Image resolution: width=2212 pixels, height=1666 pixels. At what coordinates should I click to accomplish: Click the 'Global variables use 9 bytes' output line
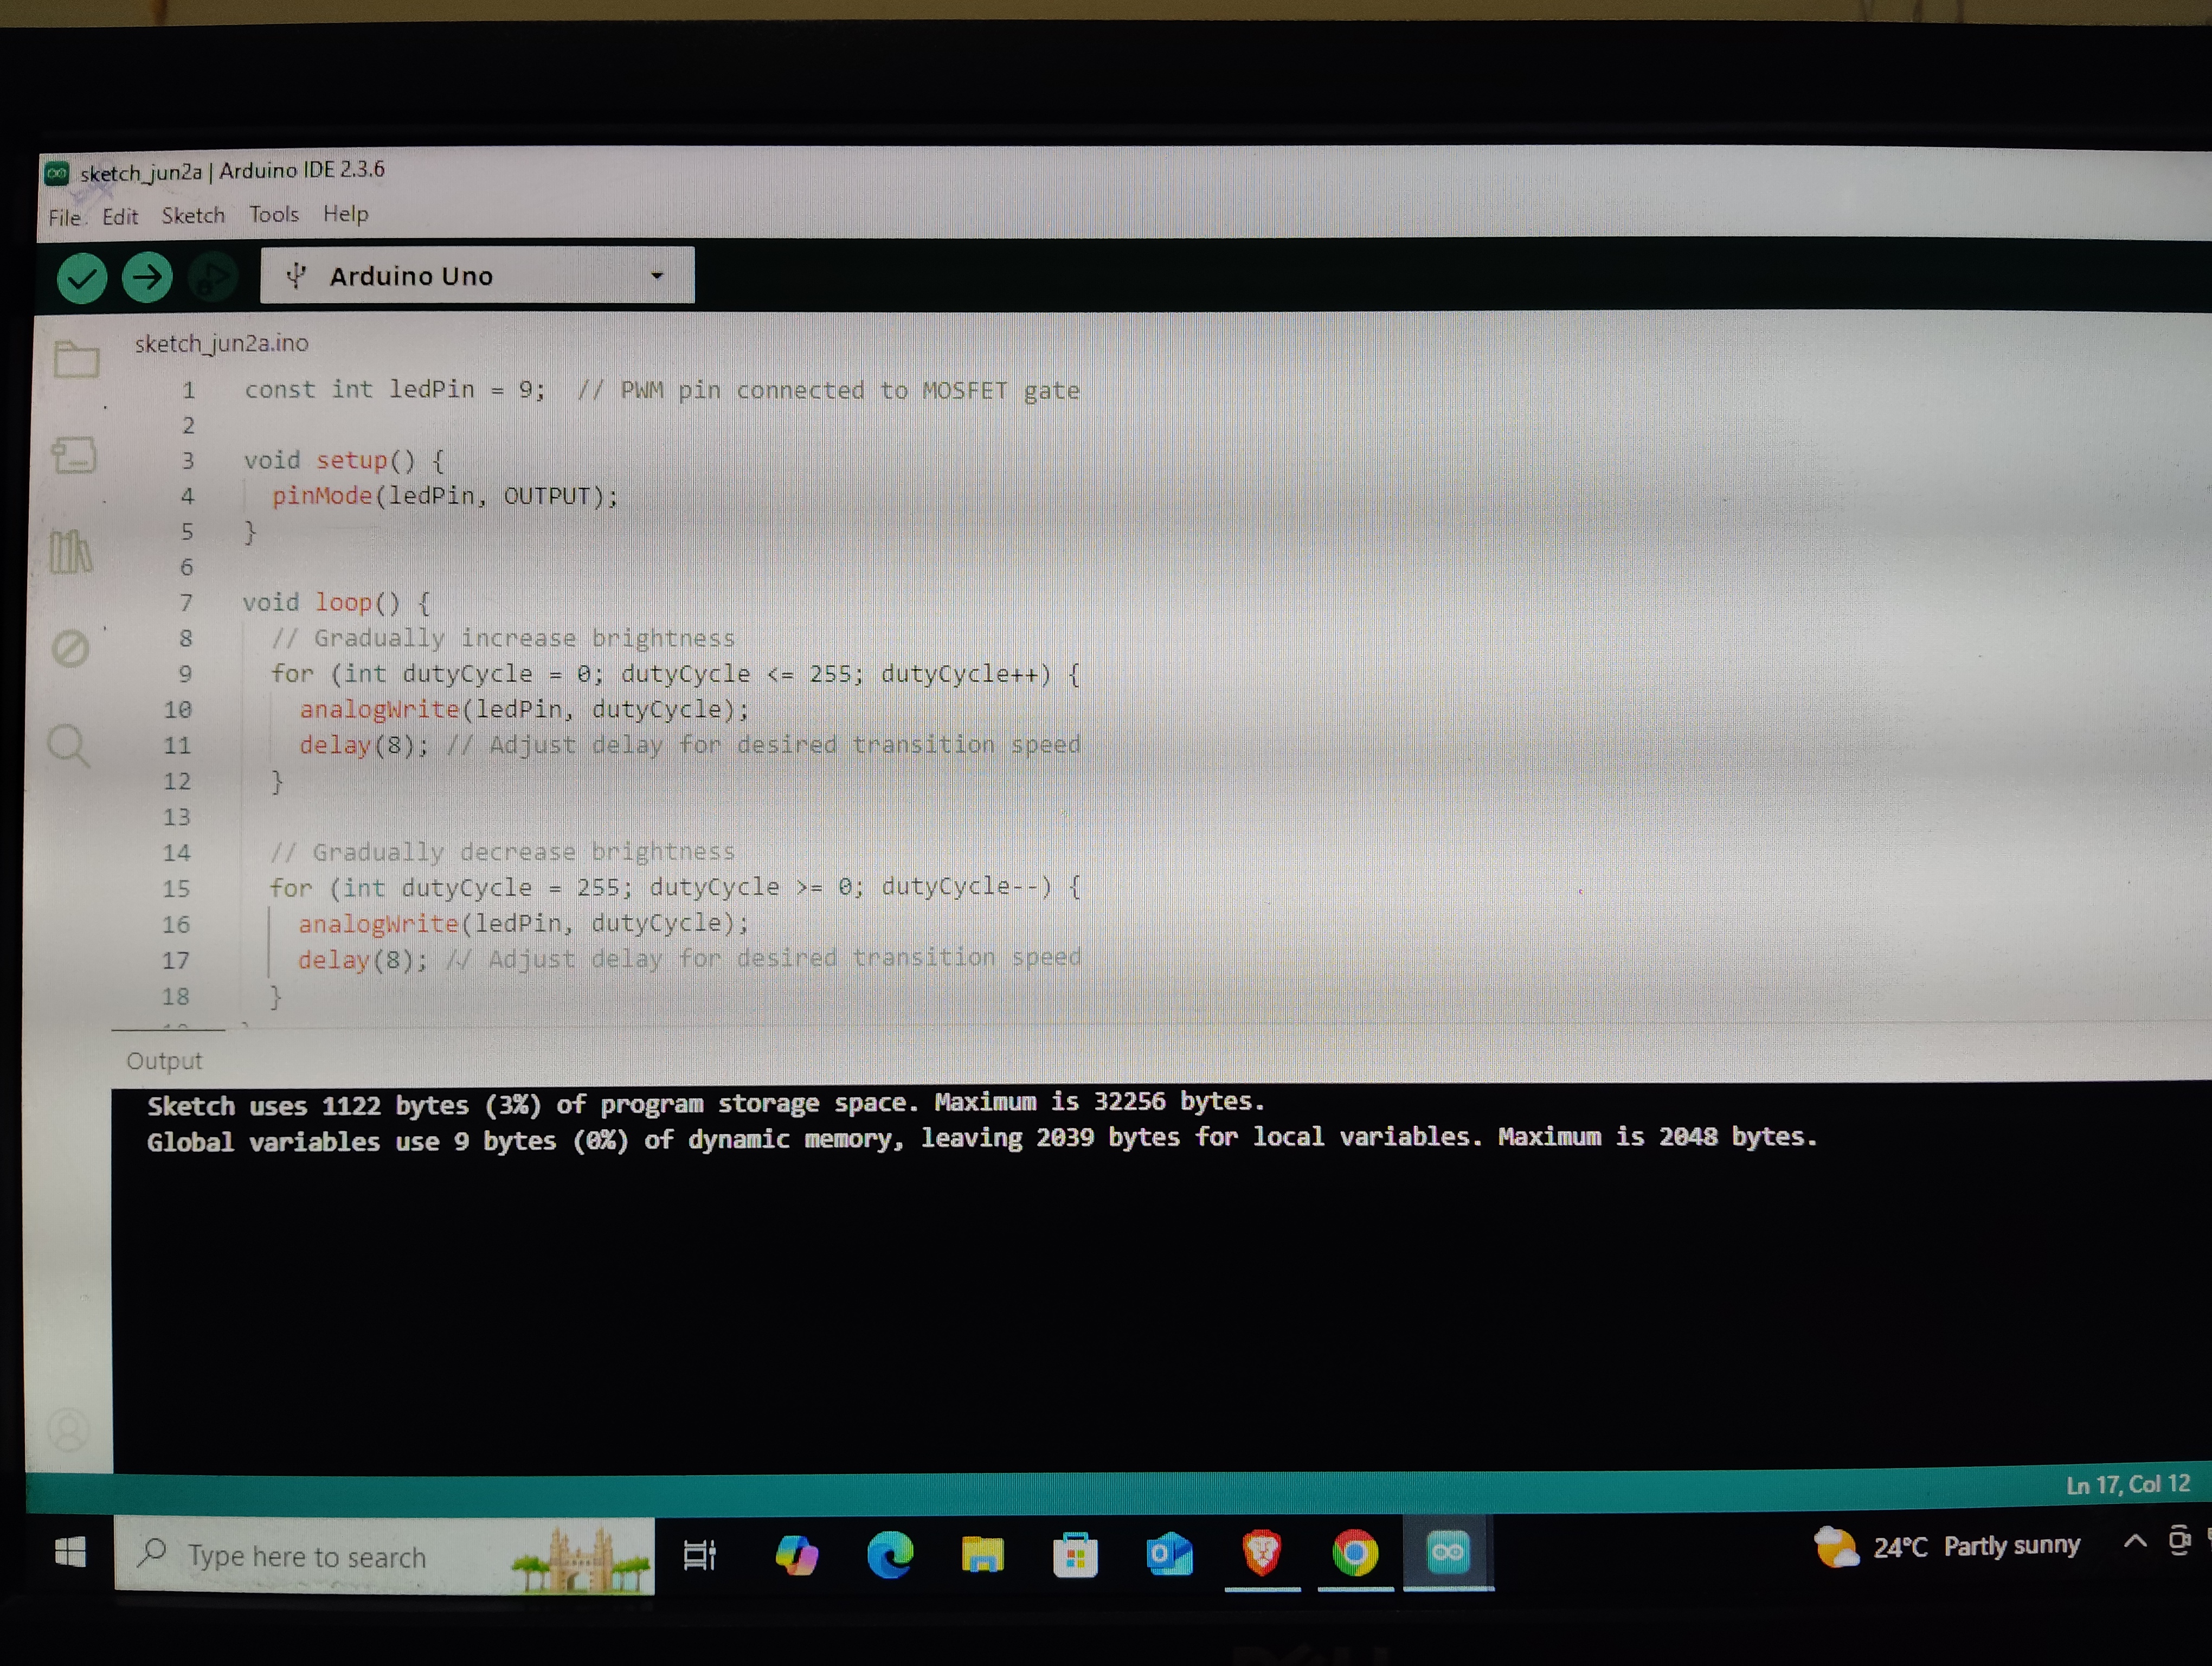[982, 1139]
